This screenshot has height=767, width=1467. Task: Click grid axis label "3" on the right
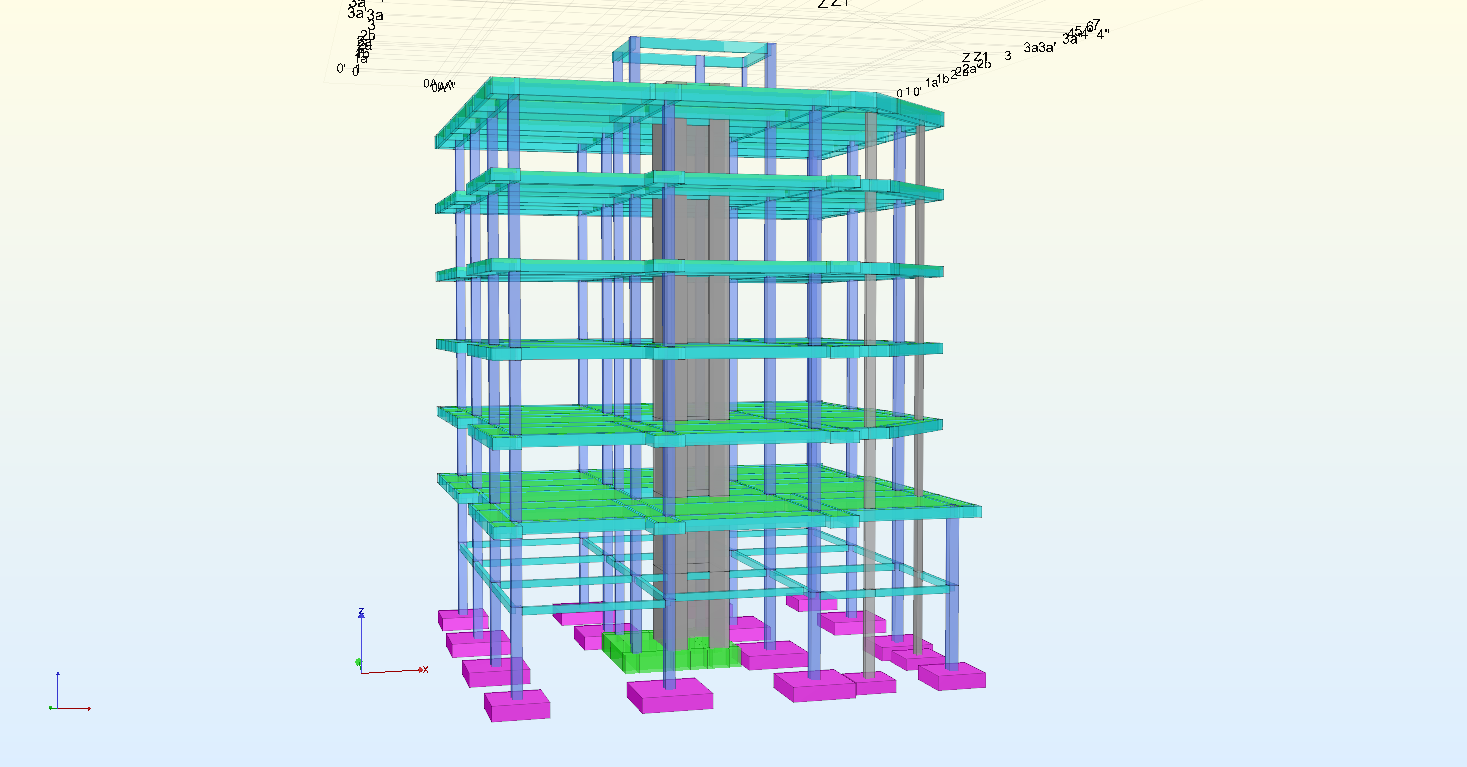coord(1008,55)
